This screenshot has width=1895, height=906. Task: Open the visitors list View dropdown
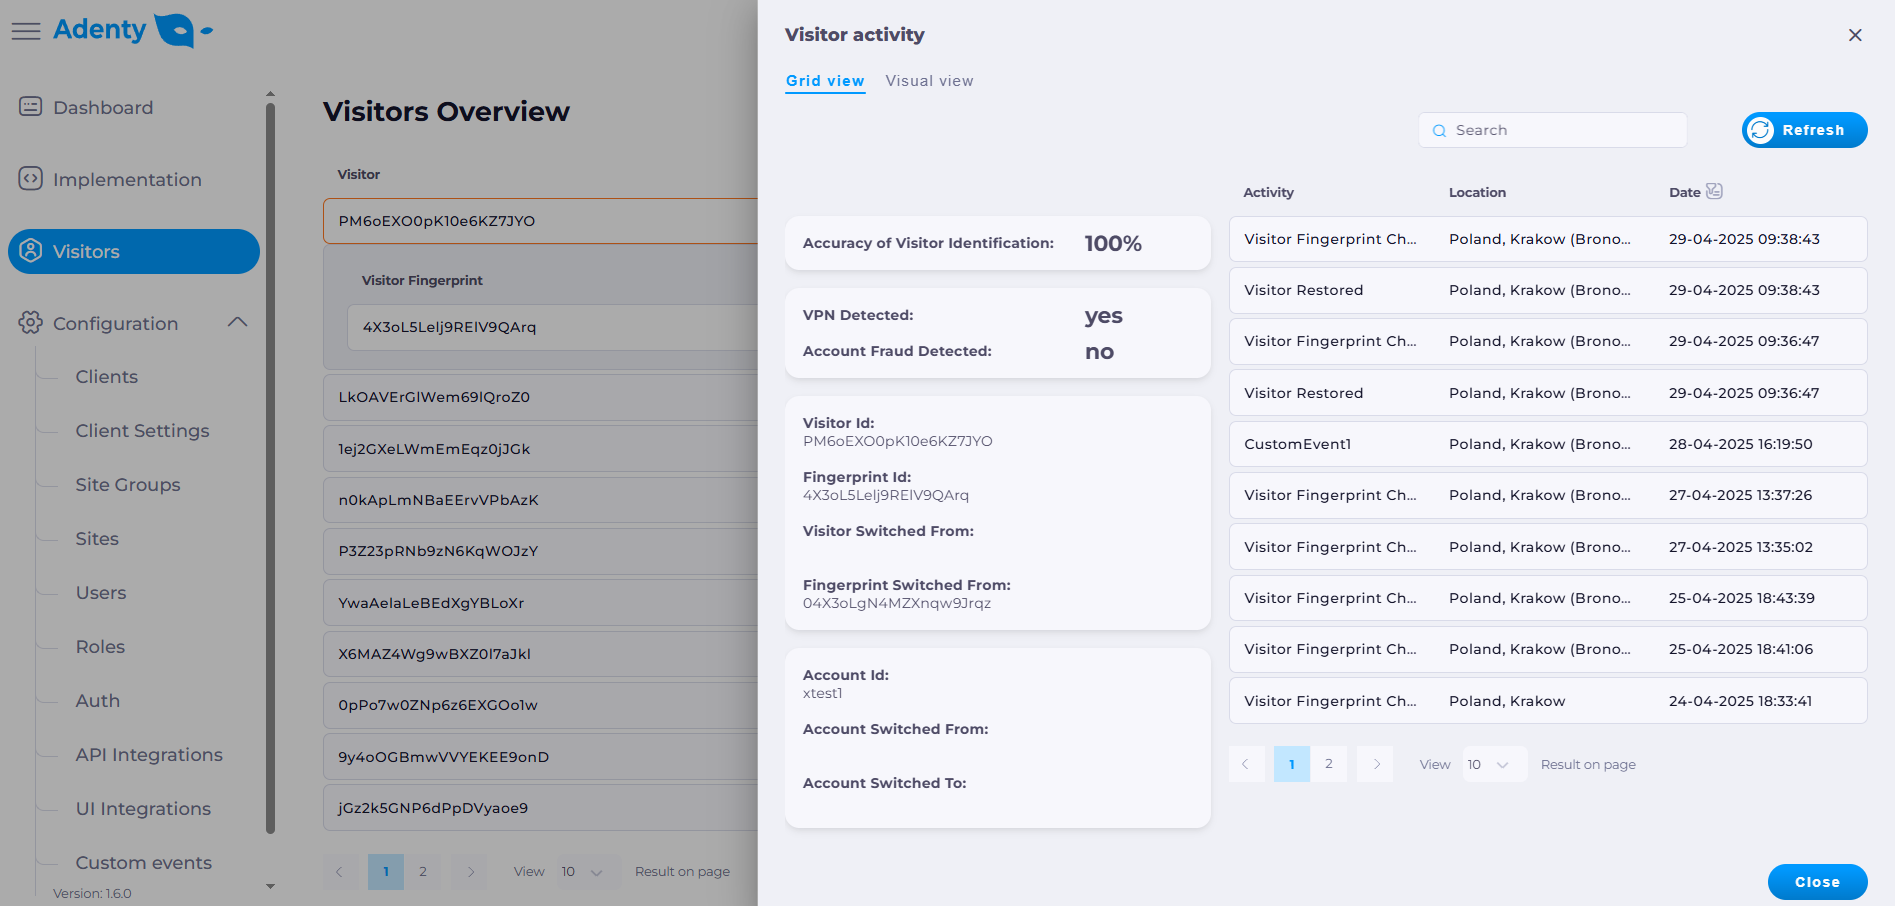tap(582, 872)
